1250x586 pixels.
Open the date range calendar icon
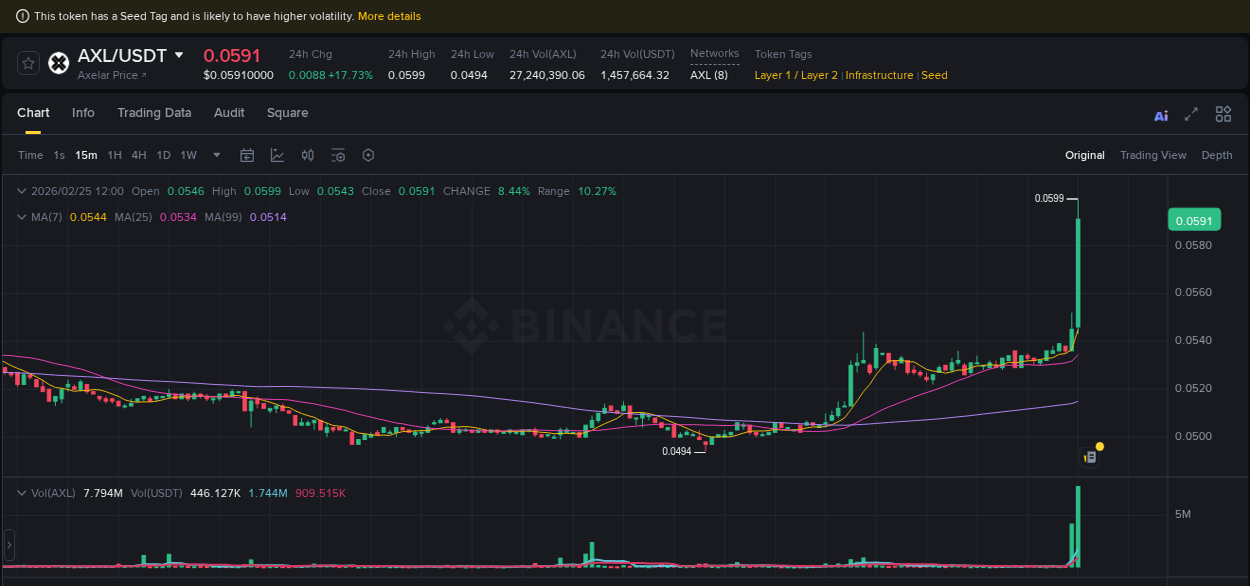pyautogui.click(x=247, y=155)
